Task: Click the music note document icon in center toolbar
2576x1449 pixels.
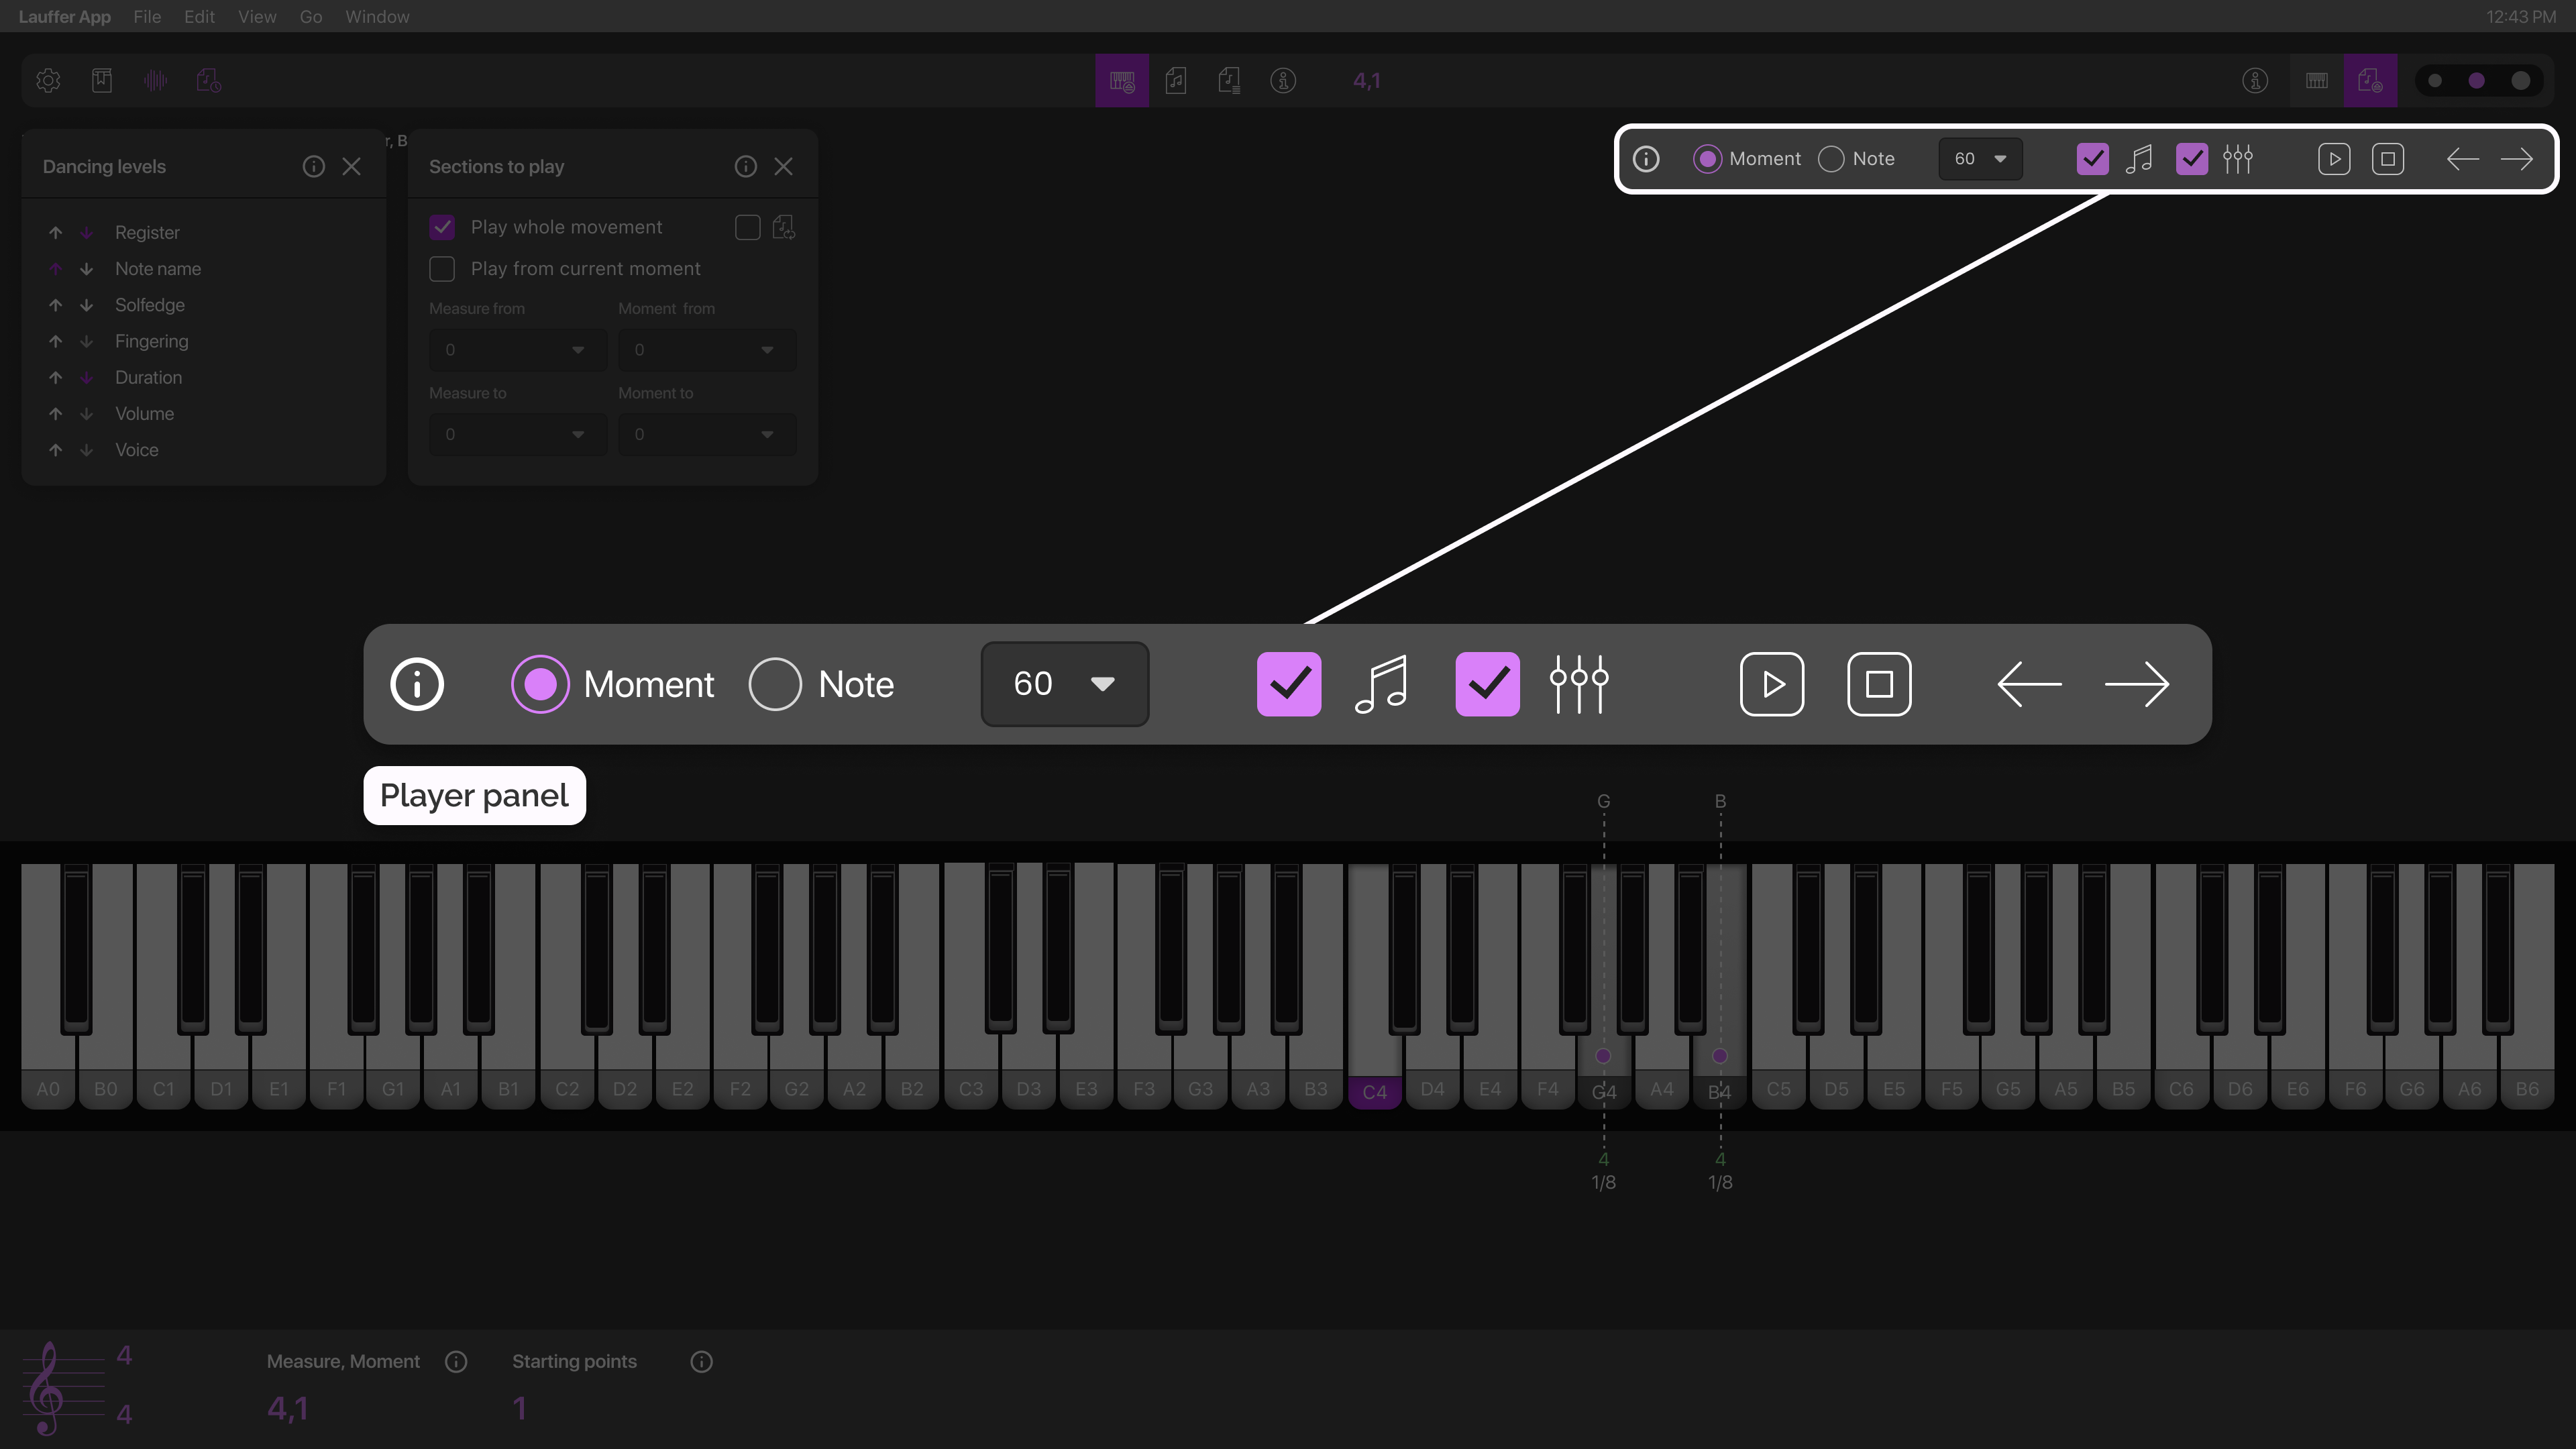Action: coord(1176,81)
